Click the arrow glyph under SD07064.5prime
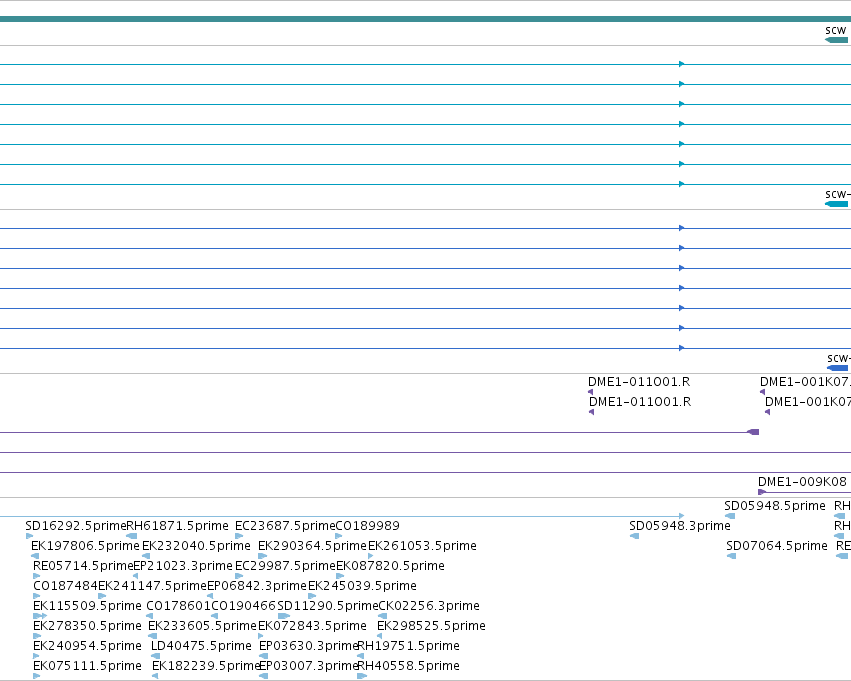The height and width of the screenshot is (681, 851). point(731,556)
